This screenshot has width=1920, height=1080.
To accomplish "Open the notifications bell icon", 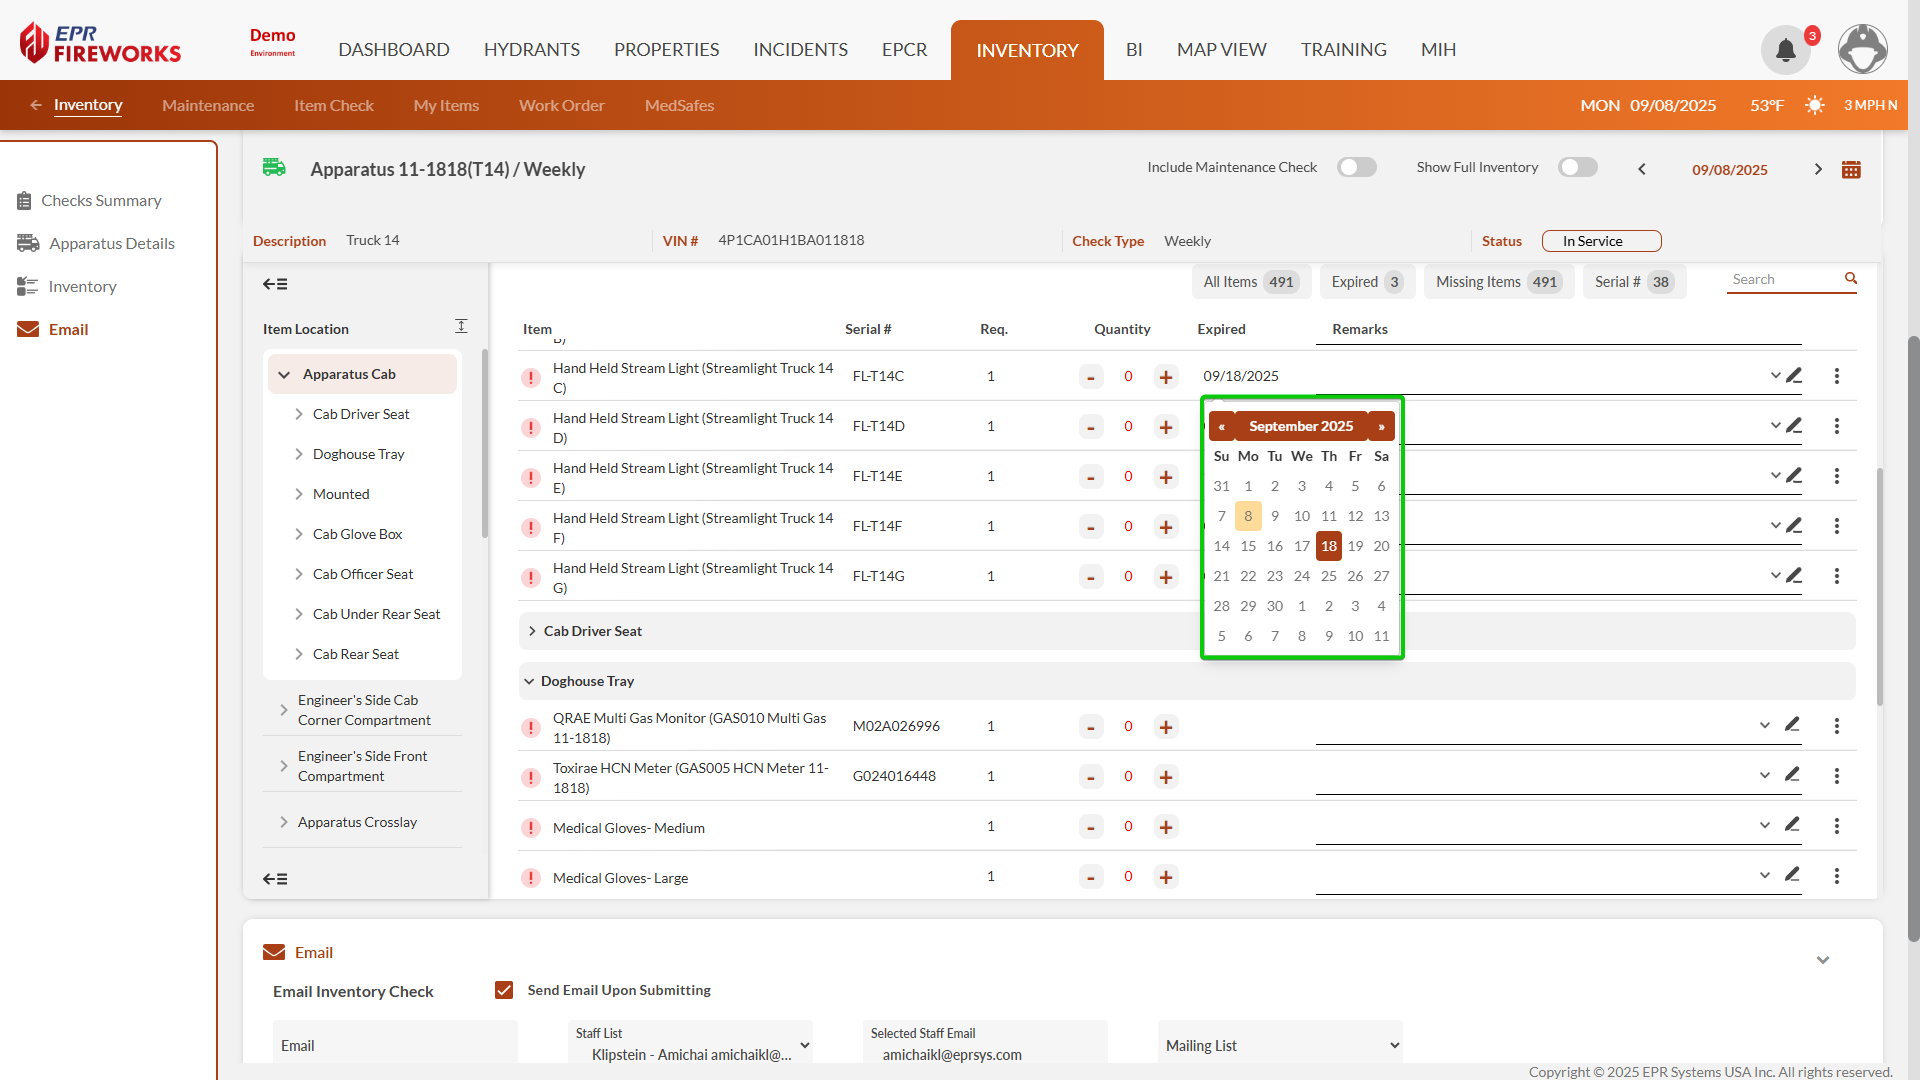I will point(1785,50).
